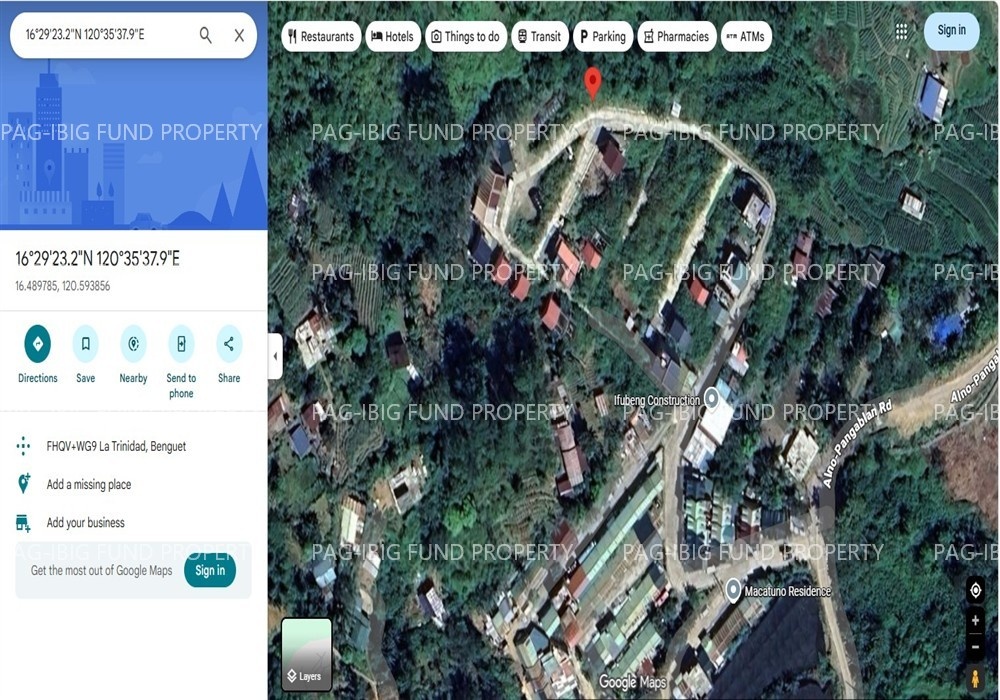Switch map type via Layers thumbnail
This screenshot has height=700, width=1000.
point(306,653)
